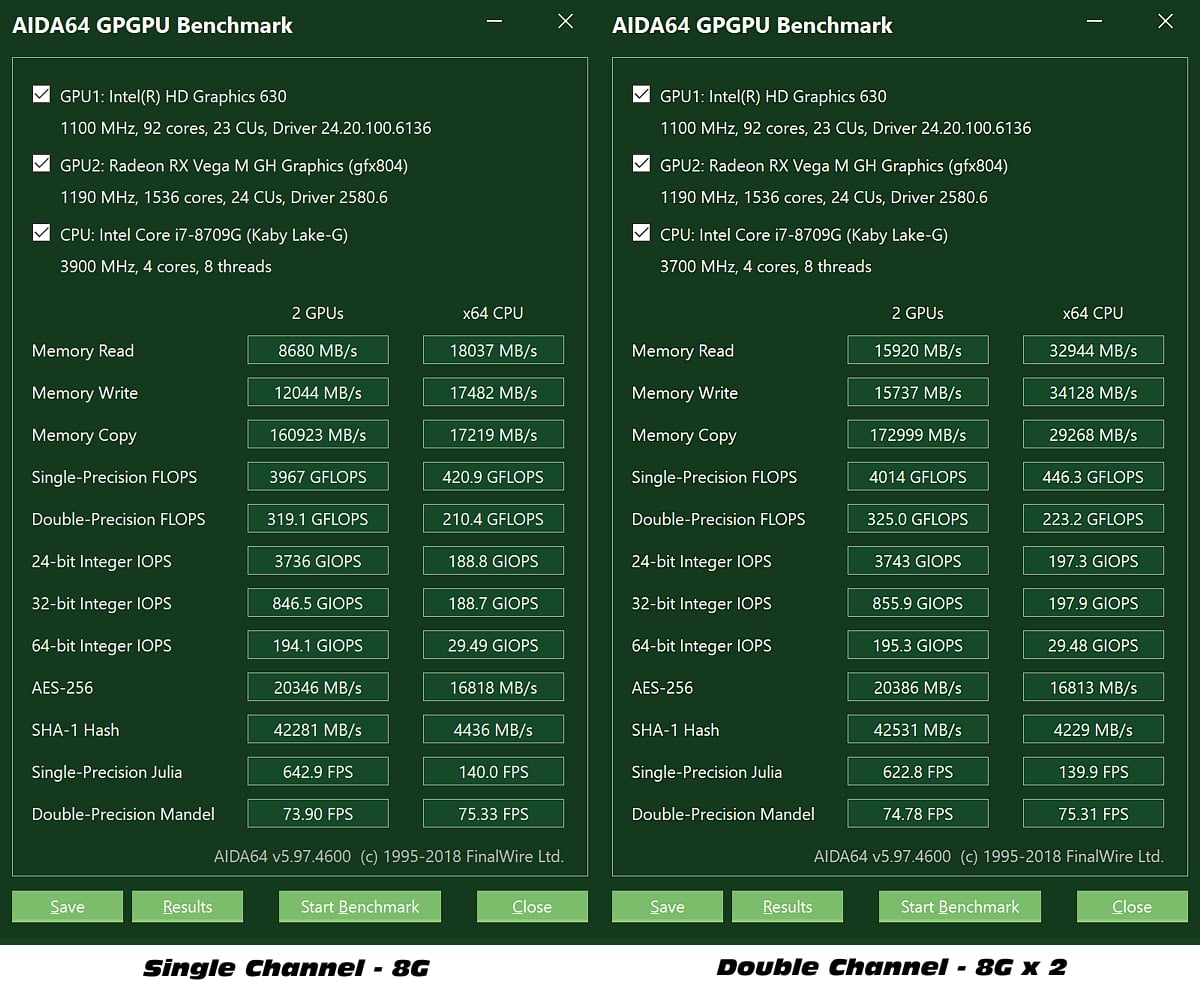Select the 622.8 FPS Julia value

pyautogui.click(x=918, y=771)
